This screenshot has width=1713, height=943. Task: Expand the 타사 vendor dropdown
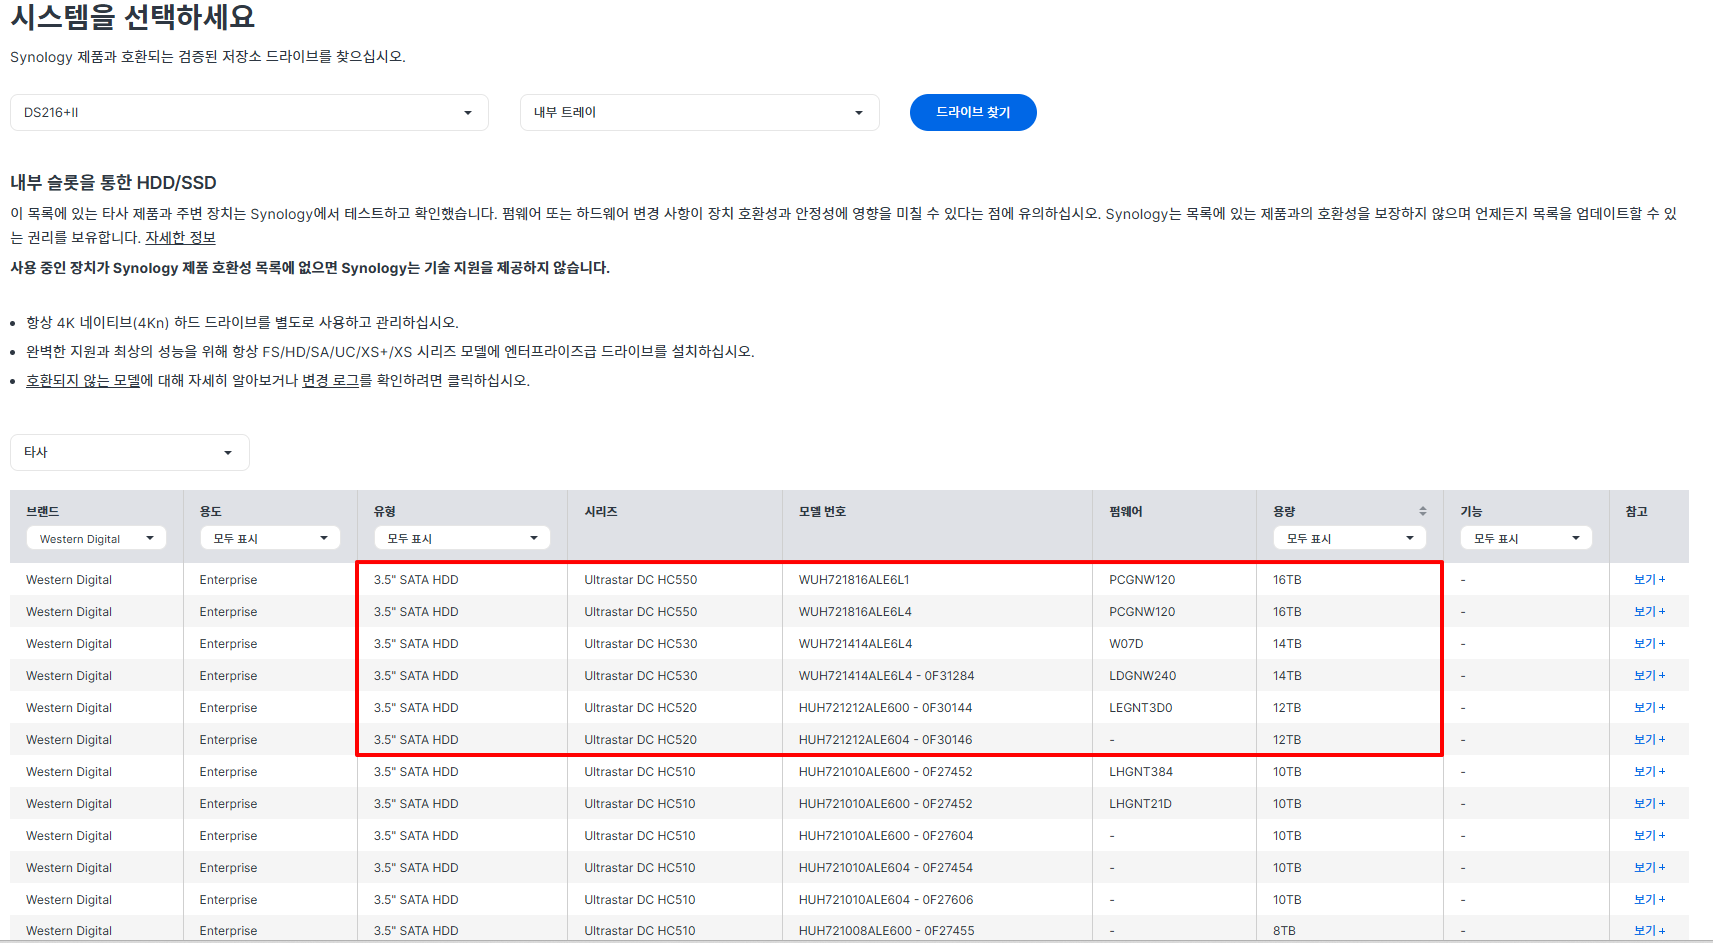[x=130, y=452]
